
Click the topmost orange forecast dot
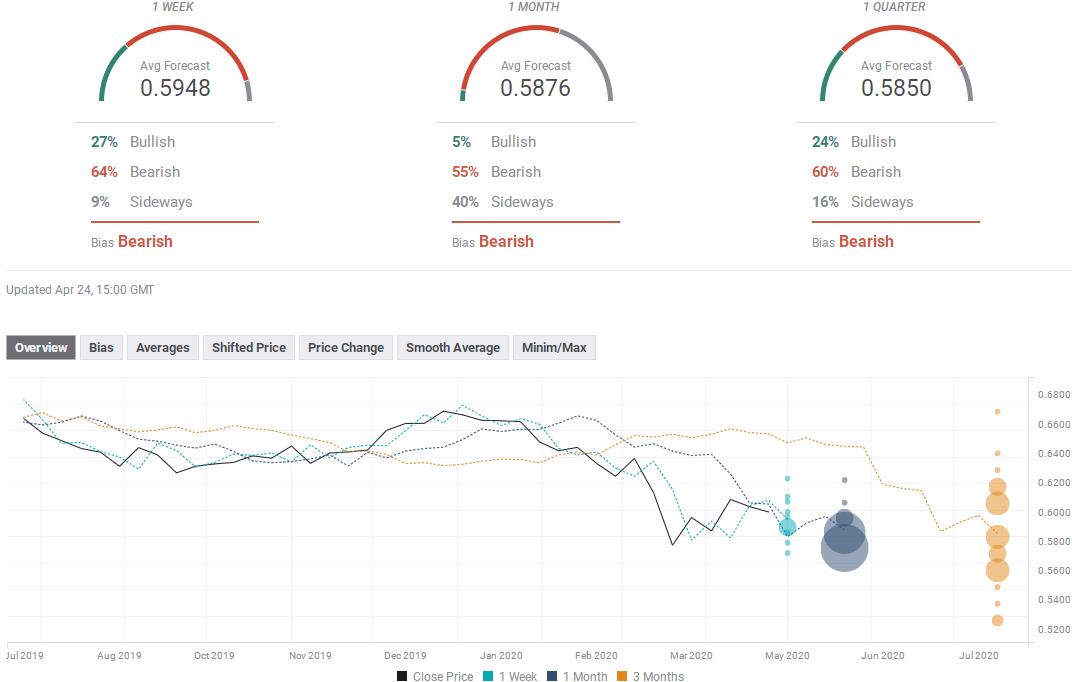pos(997,411)
